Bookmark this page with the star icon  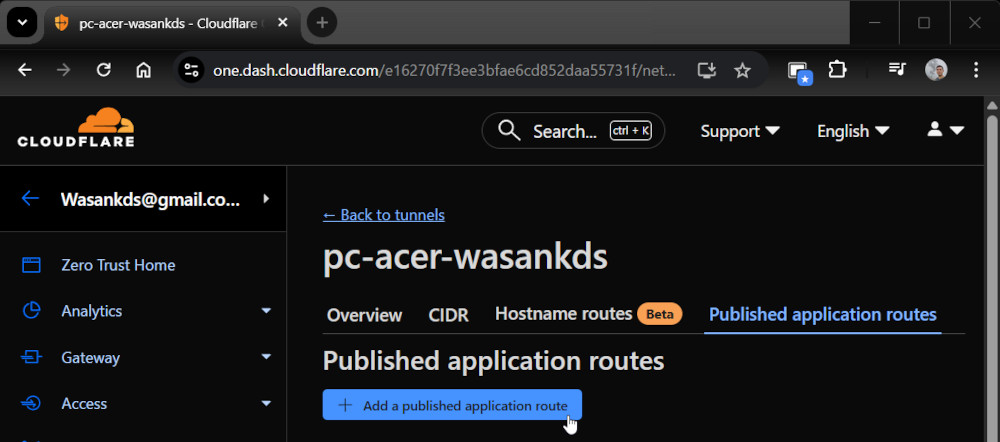click(x=742, y=70)
